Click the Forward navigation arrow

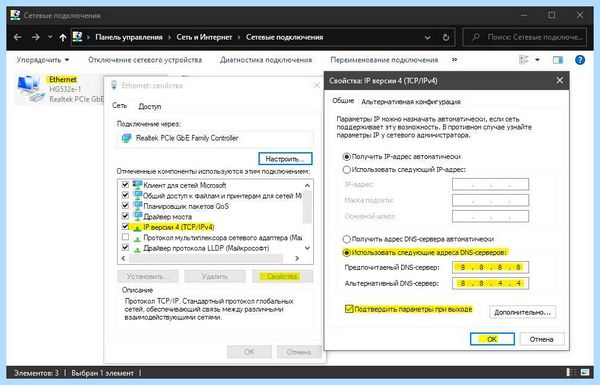click(36, 37)
